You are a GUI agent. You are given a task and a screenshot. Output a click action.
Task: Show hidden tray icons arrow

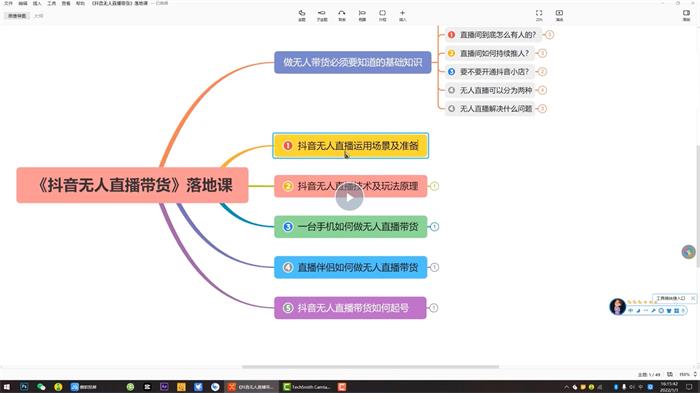tap(566, 387)
